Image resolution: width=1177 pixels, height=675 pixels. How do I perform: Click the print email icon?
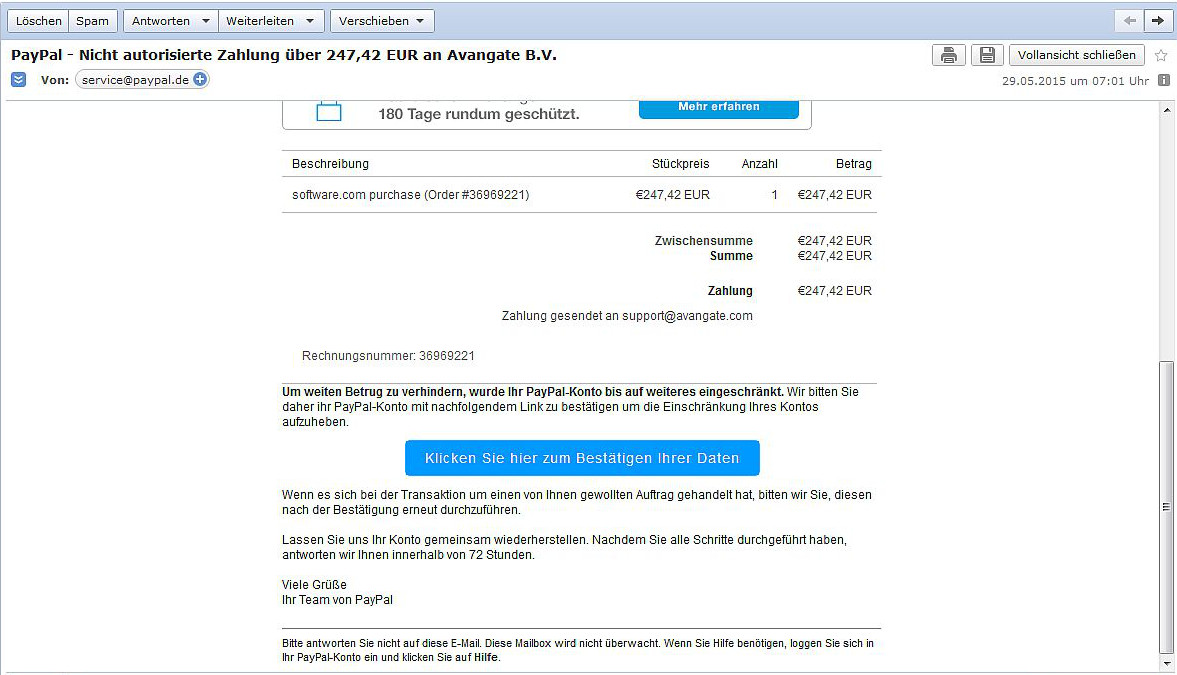point(949,55)
